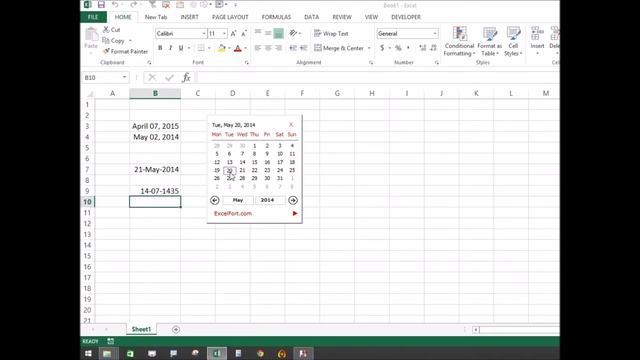Click Merge & Center button

pos(339,48)
